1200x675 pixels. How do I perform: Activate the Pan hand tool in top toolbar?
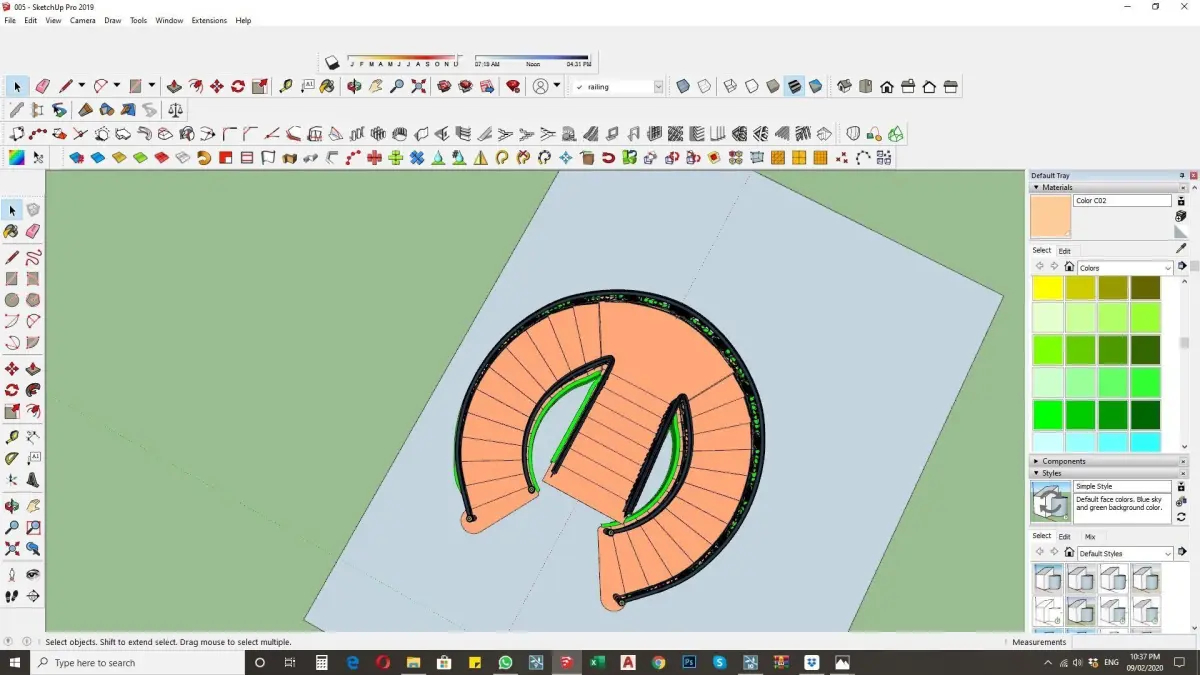[x=375, y=87]
